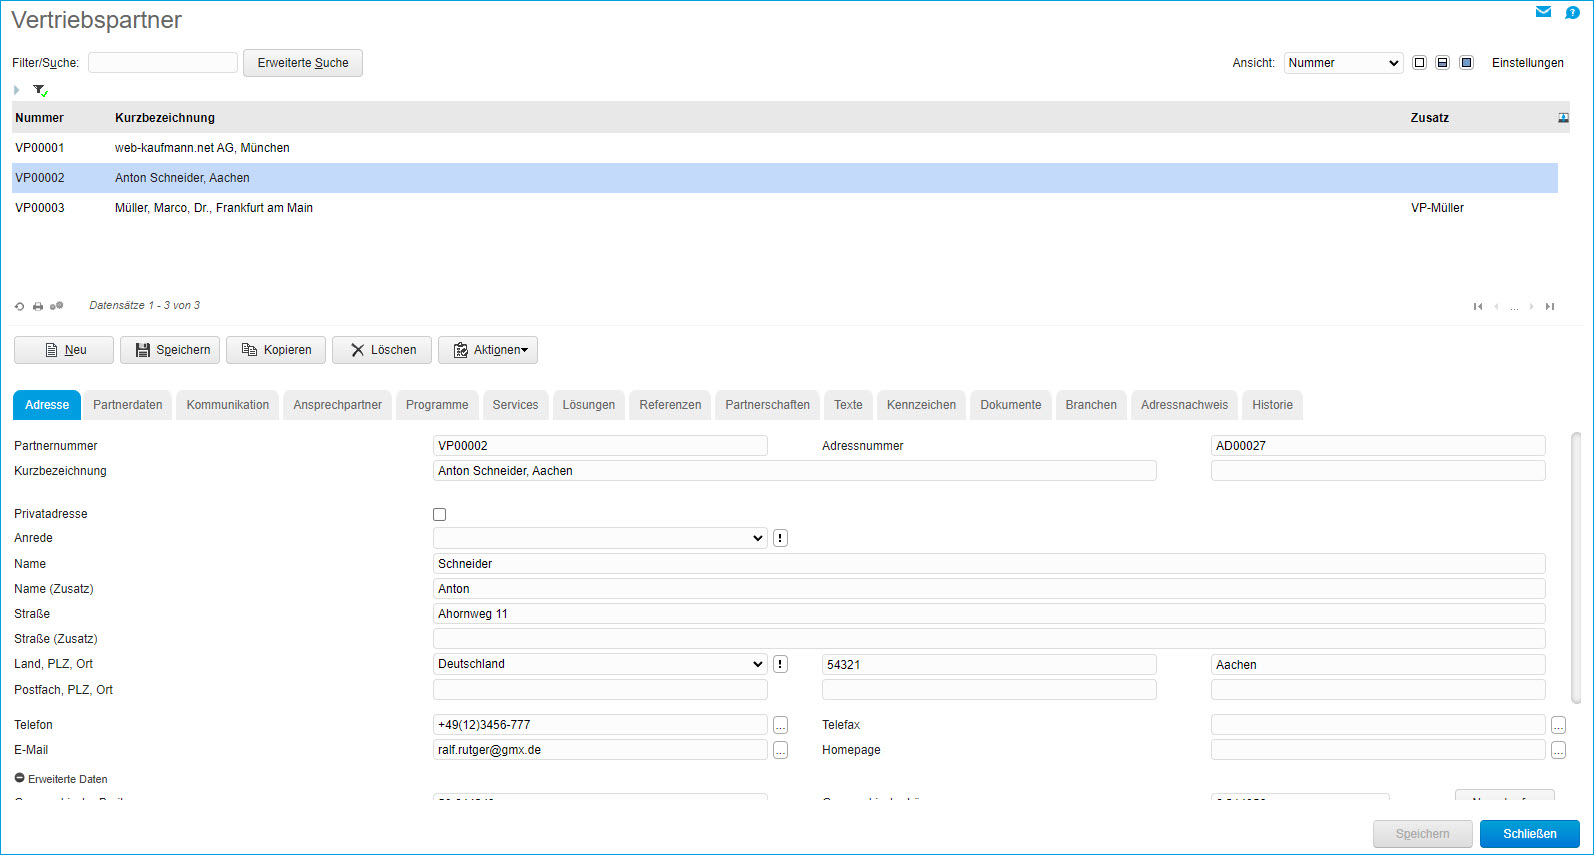Switch to the Partnerdaten tab
This screenshot has height=855, width=1594.
(x=128, y=405)
